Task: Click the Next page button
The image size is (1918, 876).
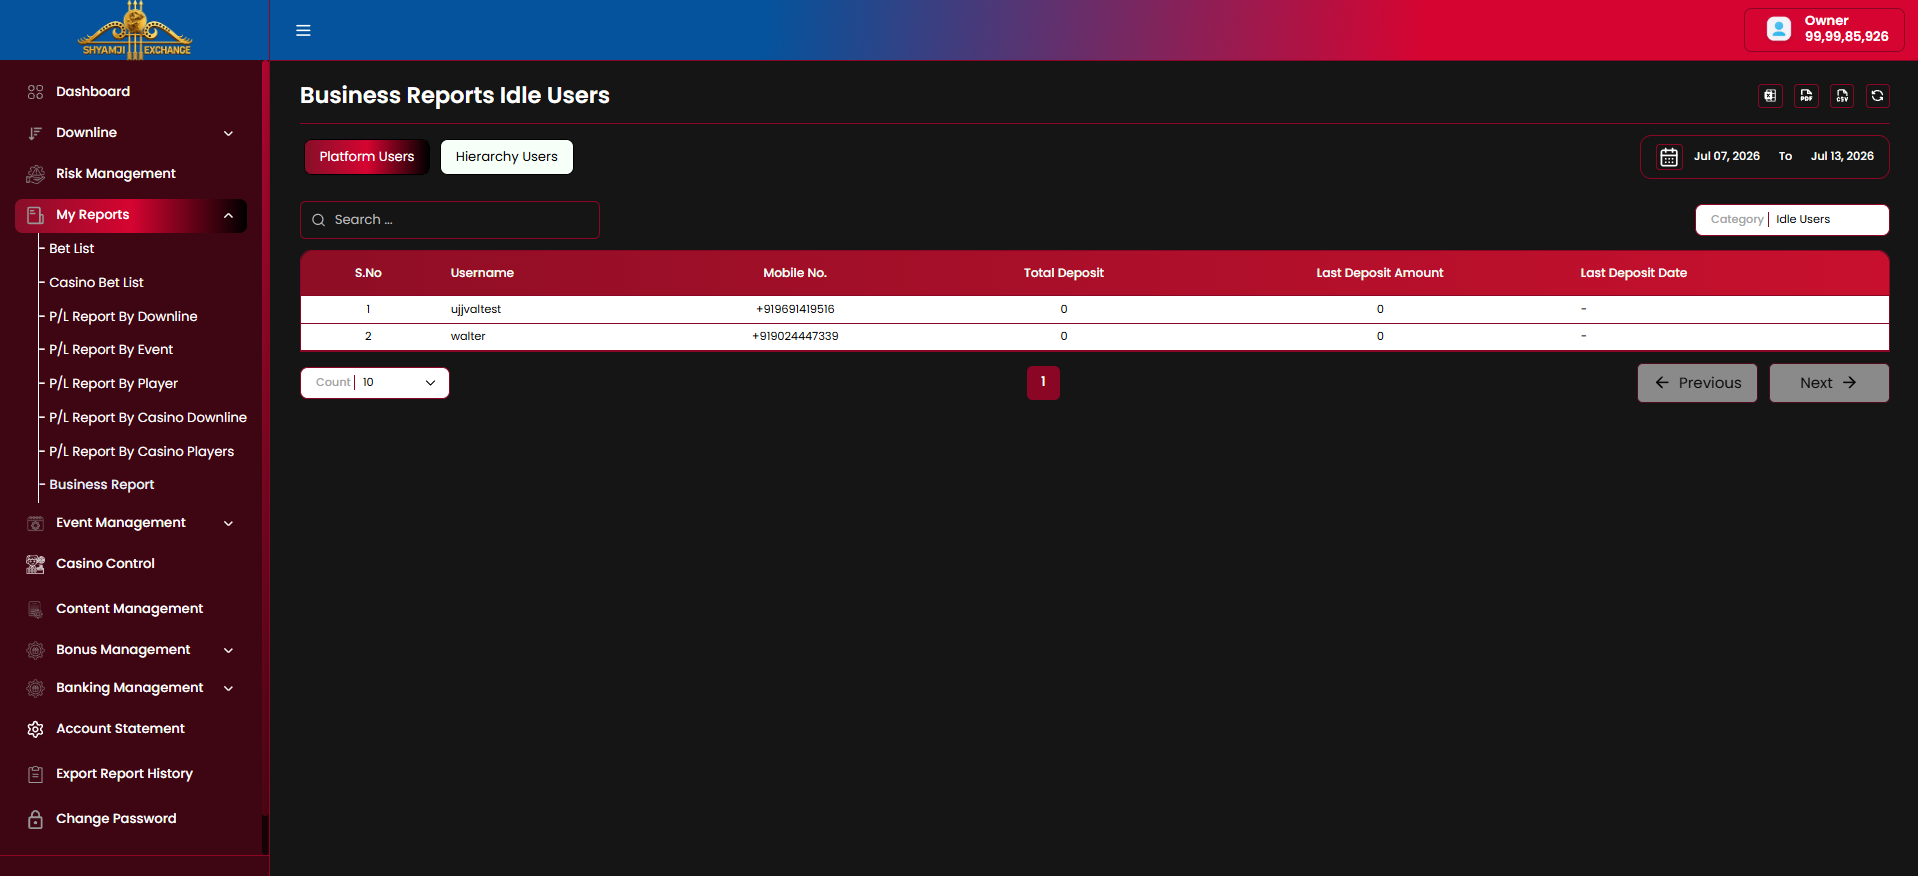Action: (1829, 383)
